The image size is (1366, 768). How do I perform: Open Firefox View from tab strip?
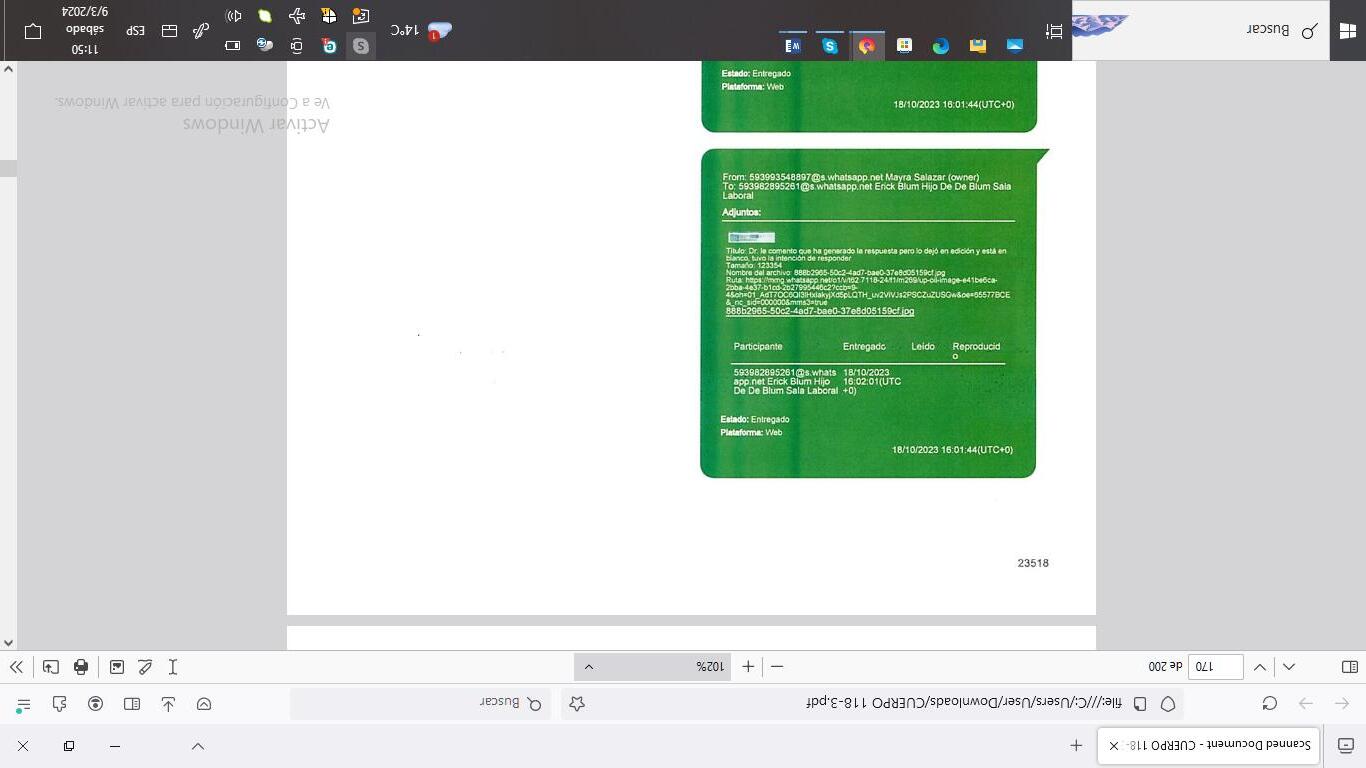coord(1346,745)
